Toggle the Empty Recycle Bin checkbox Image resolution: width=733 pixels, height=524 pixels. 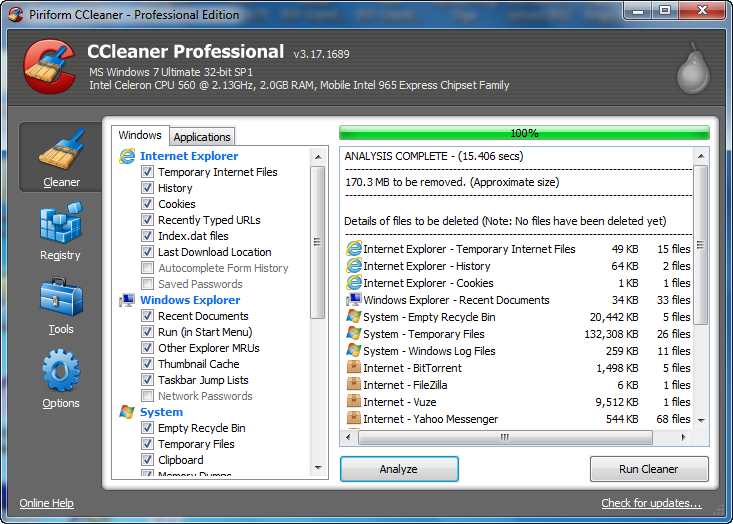[x=147, y=428]
